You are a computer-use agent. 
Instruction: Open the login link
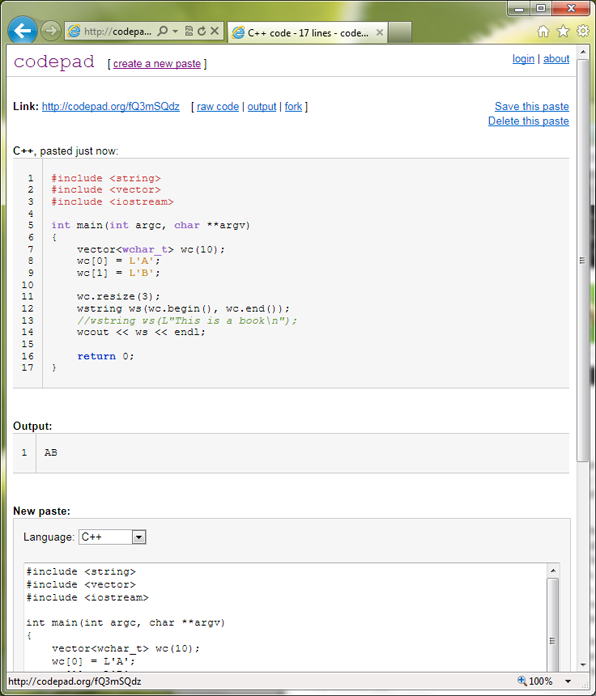coord(523,59)
